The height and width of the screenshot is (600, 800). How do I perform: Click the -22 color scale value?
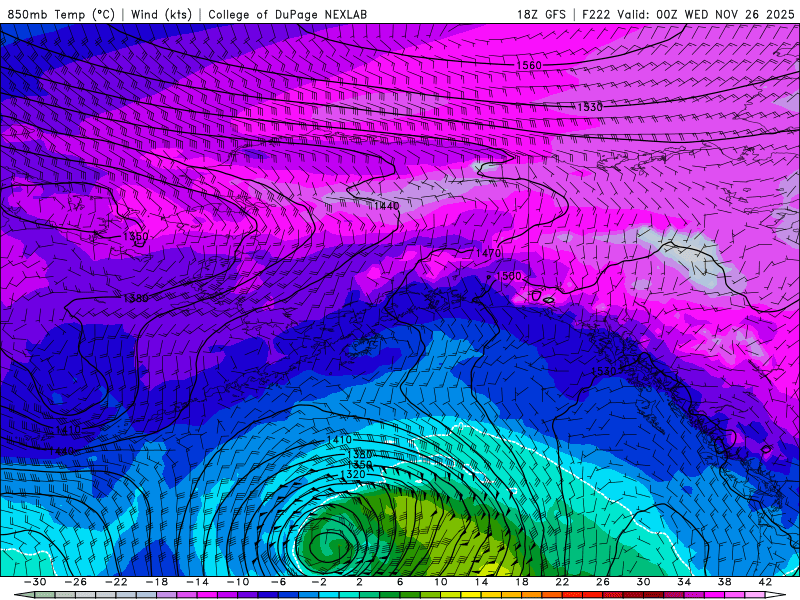pos(116,582)
